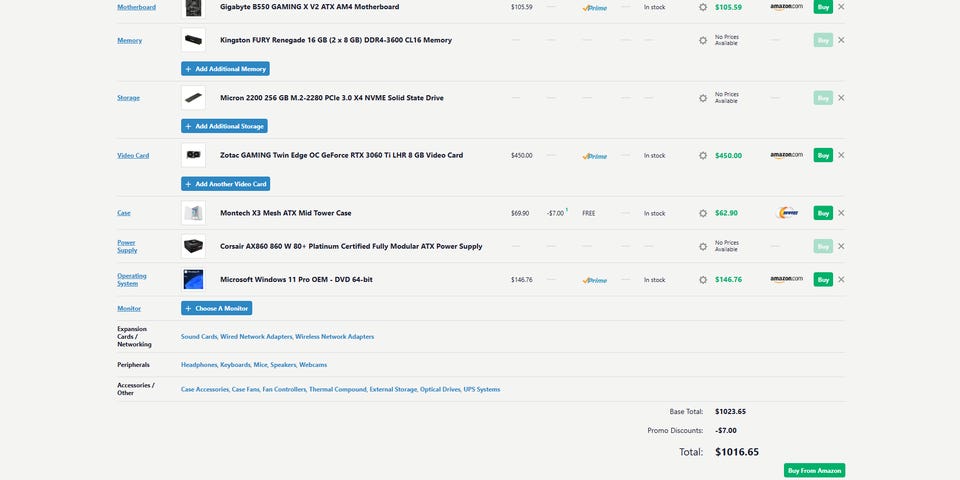This screenshot has height=480, width=960.
Task: Click Prime badge in Windows 11 row
Action: click(x=594, y=280)
